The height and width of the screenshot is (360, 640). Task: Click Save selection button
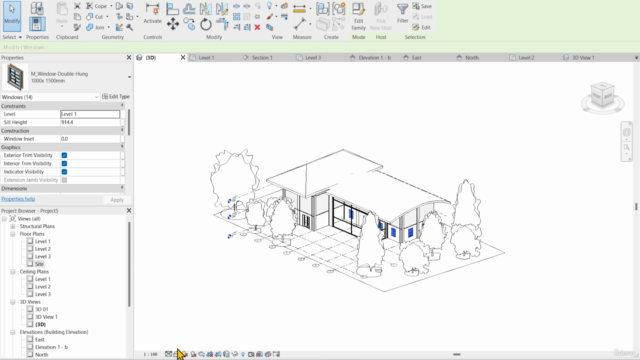coord(422,6)
